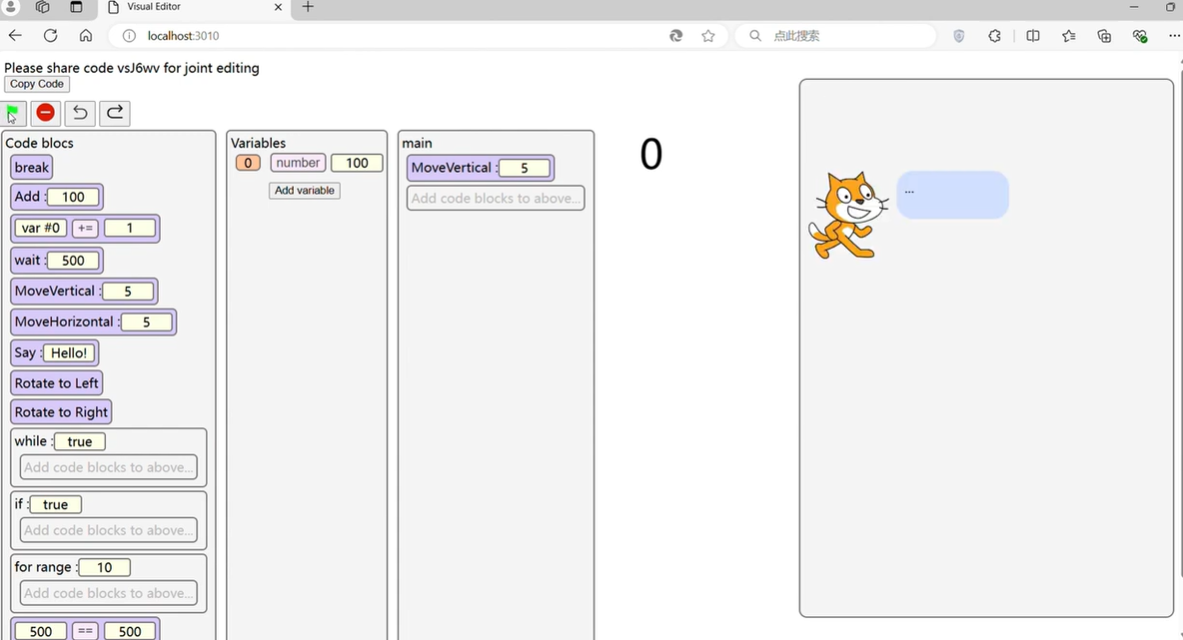Viewport: 1183px width, 640px height.
Task: Select the wait block label
Action: pos(27,260)
